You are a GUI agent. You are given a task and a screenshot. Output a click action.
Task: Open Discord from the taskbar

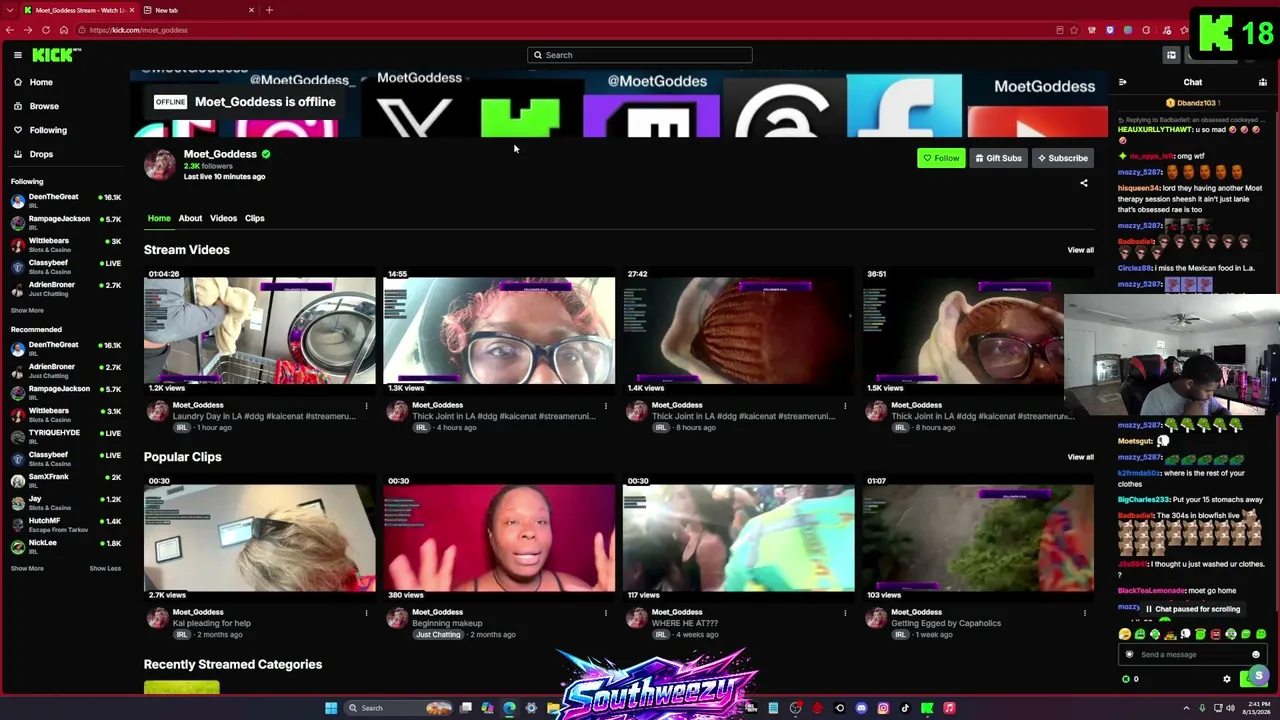tap(861, 708)
